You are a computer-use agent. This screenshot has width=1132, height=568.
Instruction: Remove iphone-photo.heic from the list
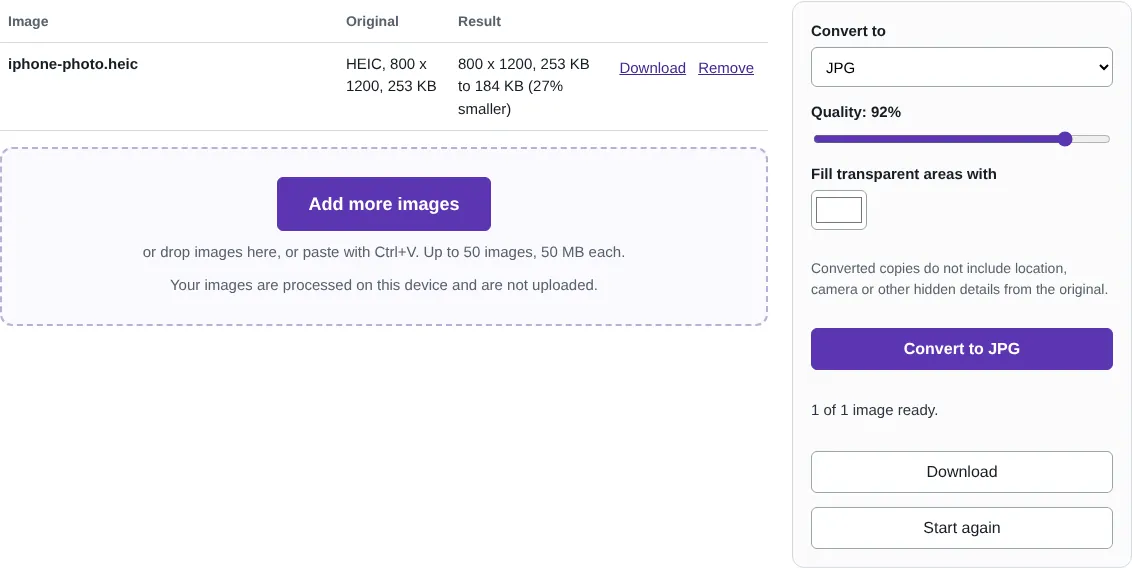click(726, 68)
